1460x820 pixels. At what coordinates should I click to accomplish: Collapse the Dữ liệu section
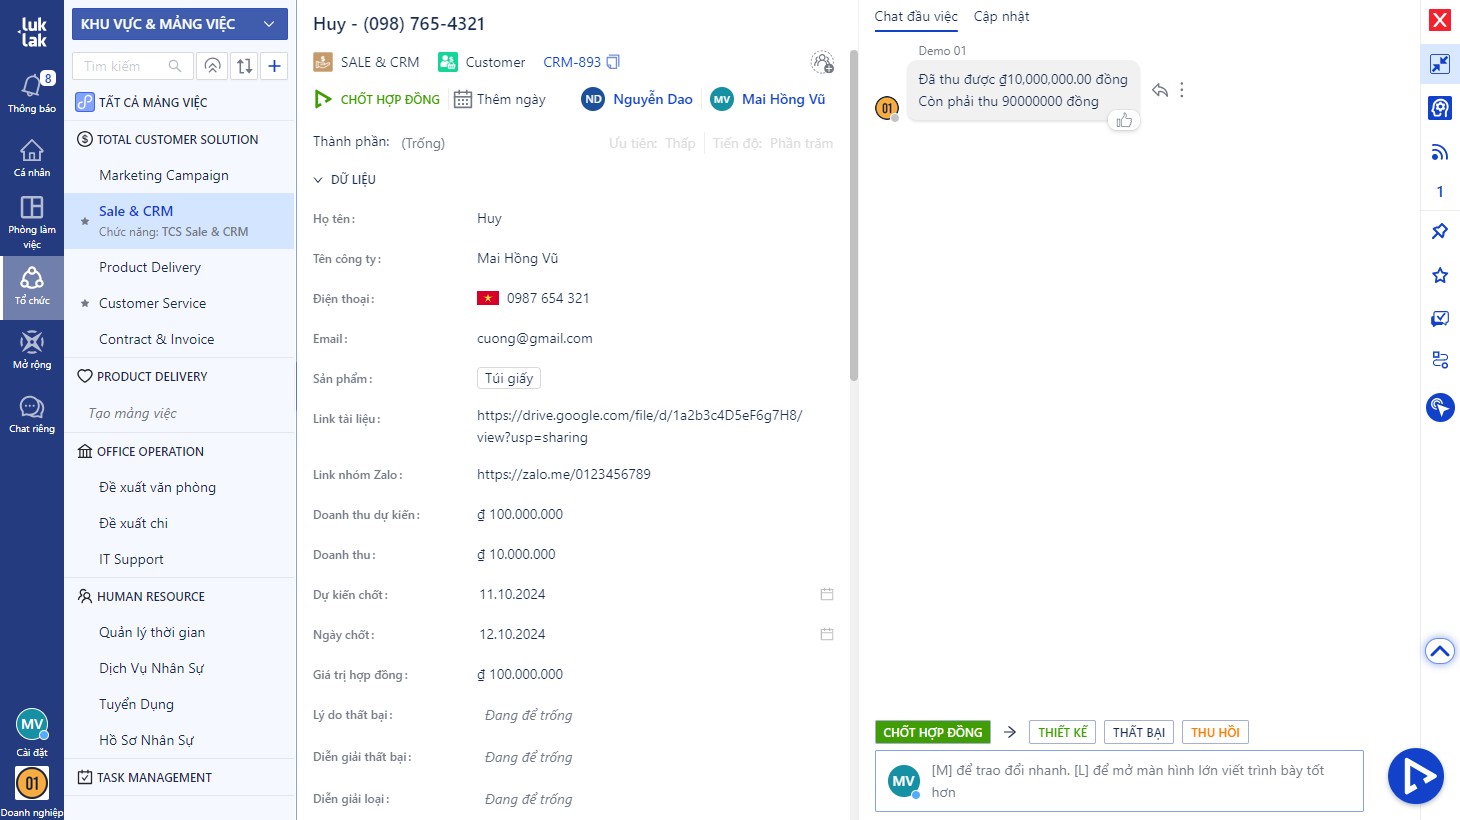(x=318, y=180)
